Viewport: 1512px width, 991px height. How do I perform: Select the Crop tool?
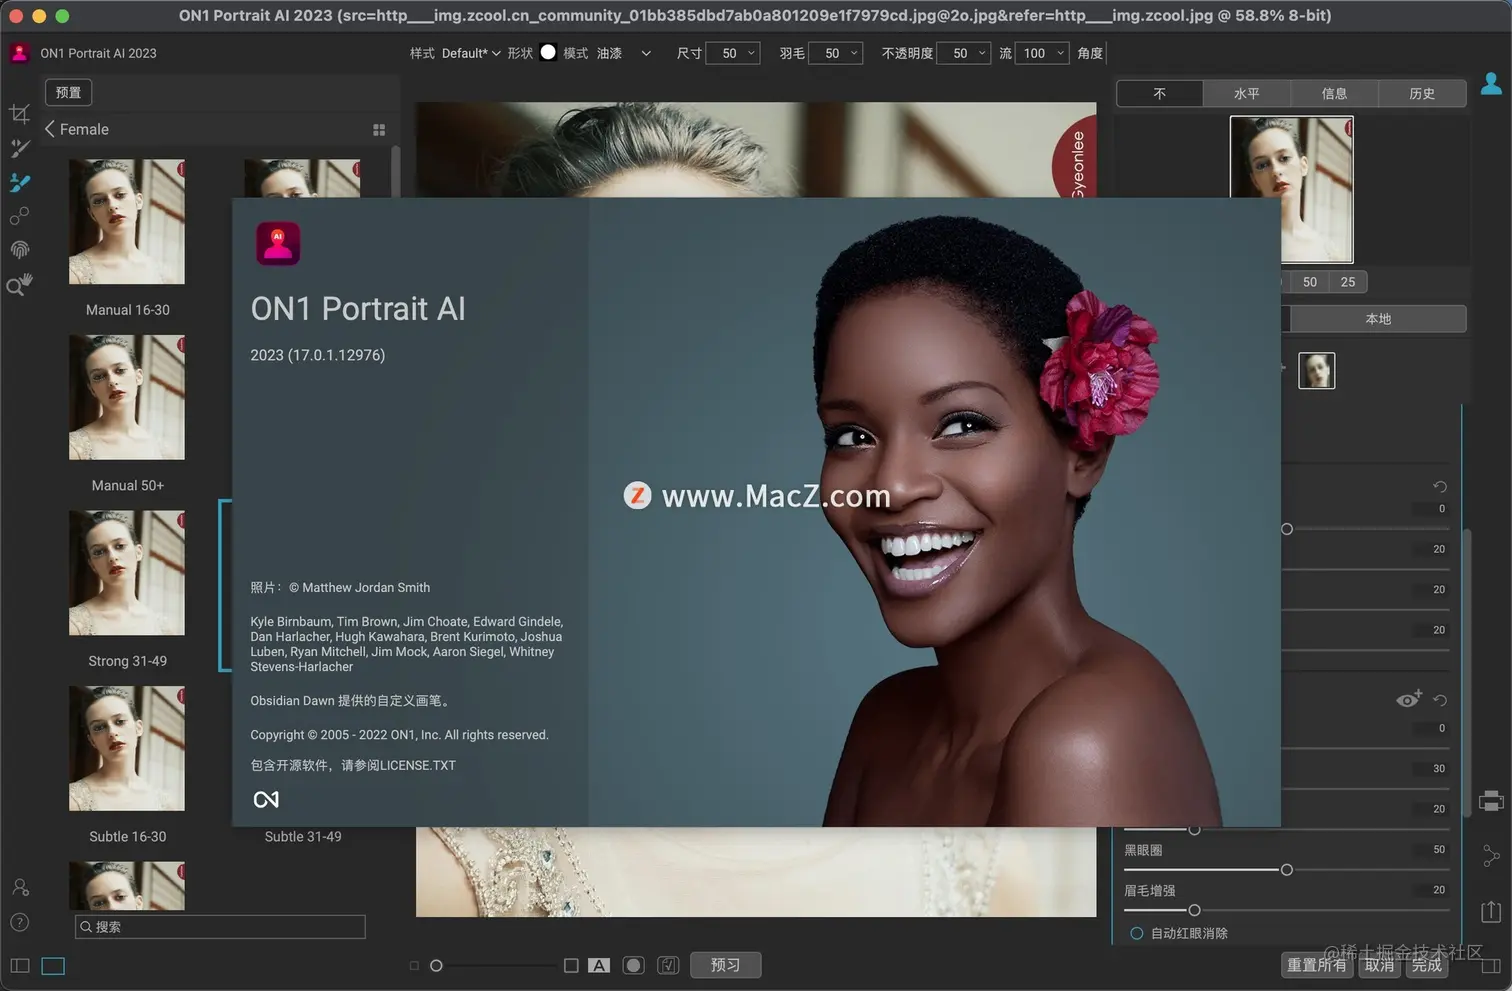pos(19,114)
